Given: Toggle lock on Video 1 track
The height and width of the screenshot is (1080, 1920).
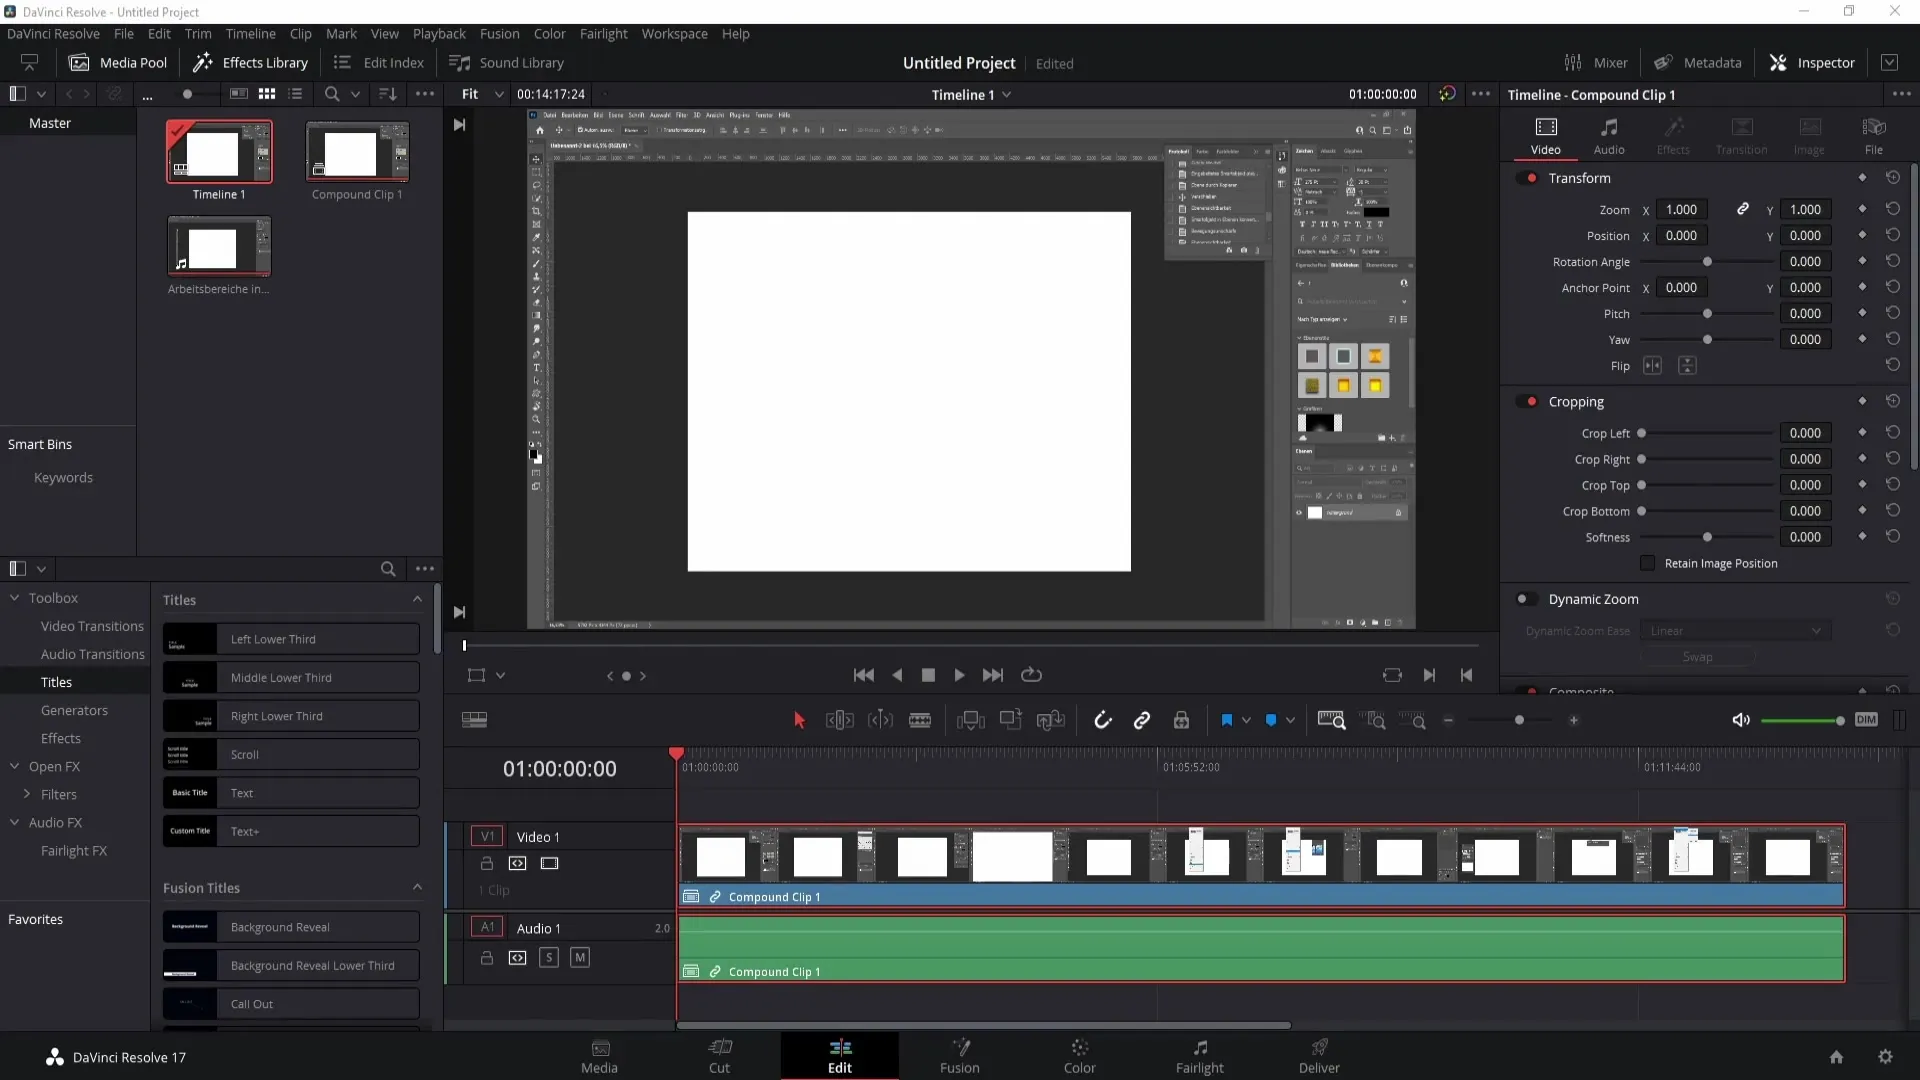Looking at the screenshot, I should click(487, 864).
